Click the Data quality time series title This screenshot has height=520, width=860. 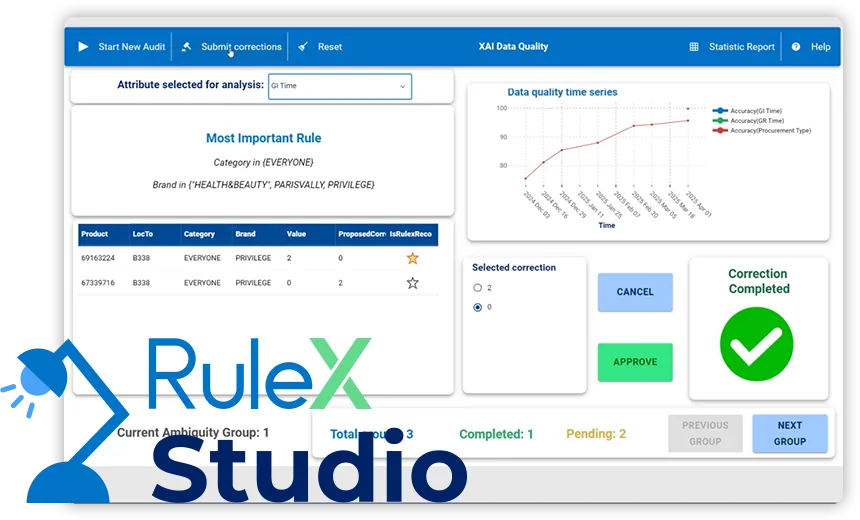(562, 92)
